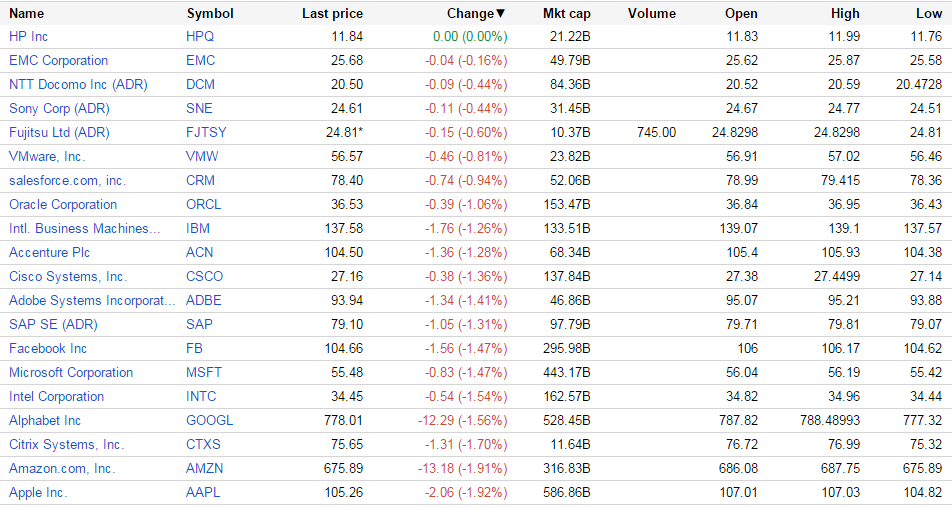This screenshot has height=508, width=952.
Task: Sort by the Change column arrow
Action: (501, 14)
